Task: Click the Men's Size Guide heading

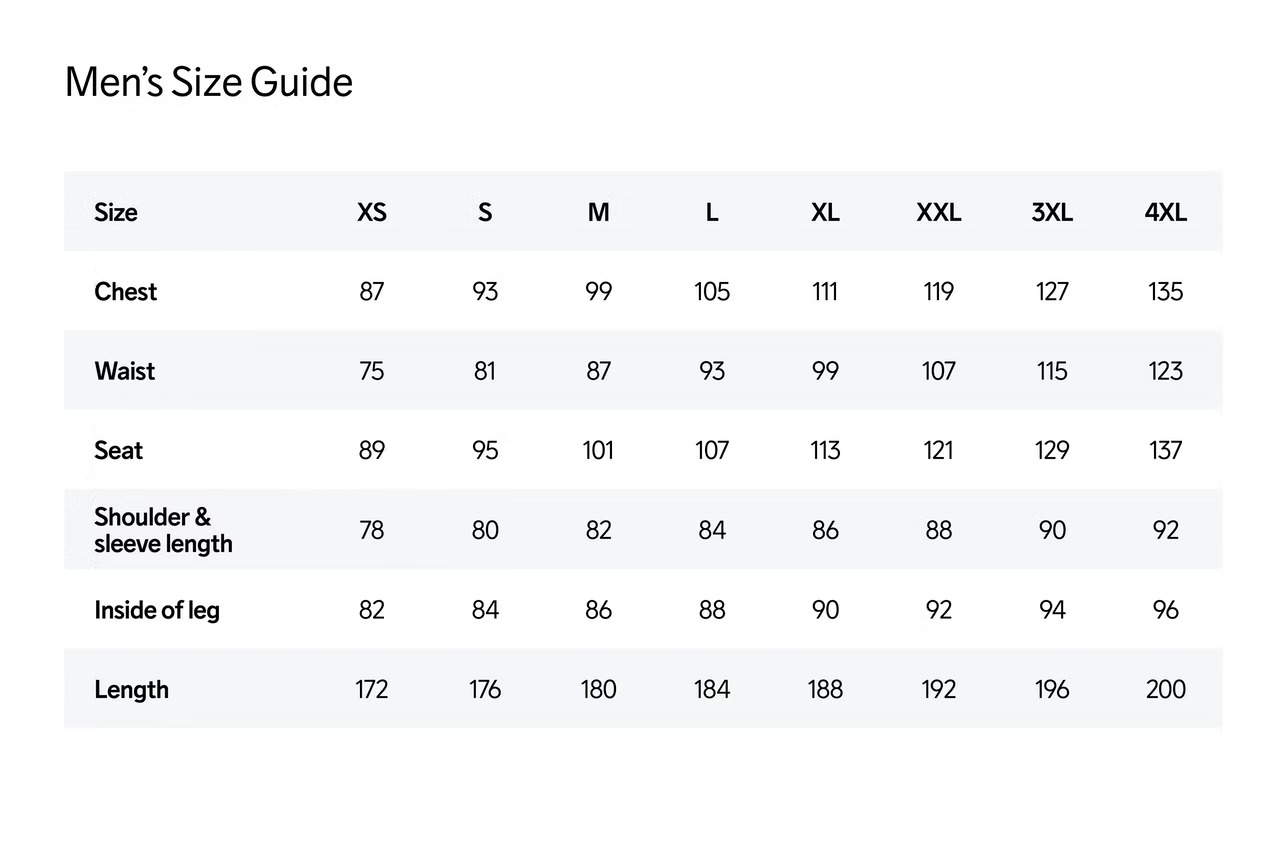Action: (208, 82)
